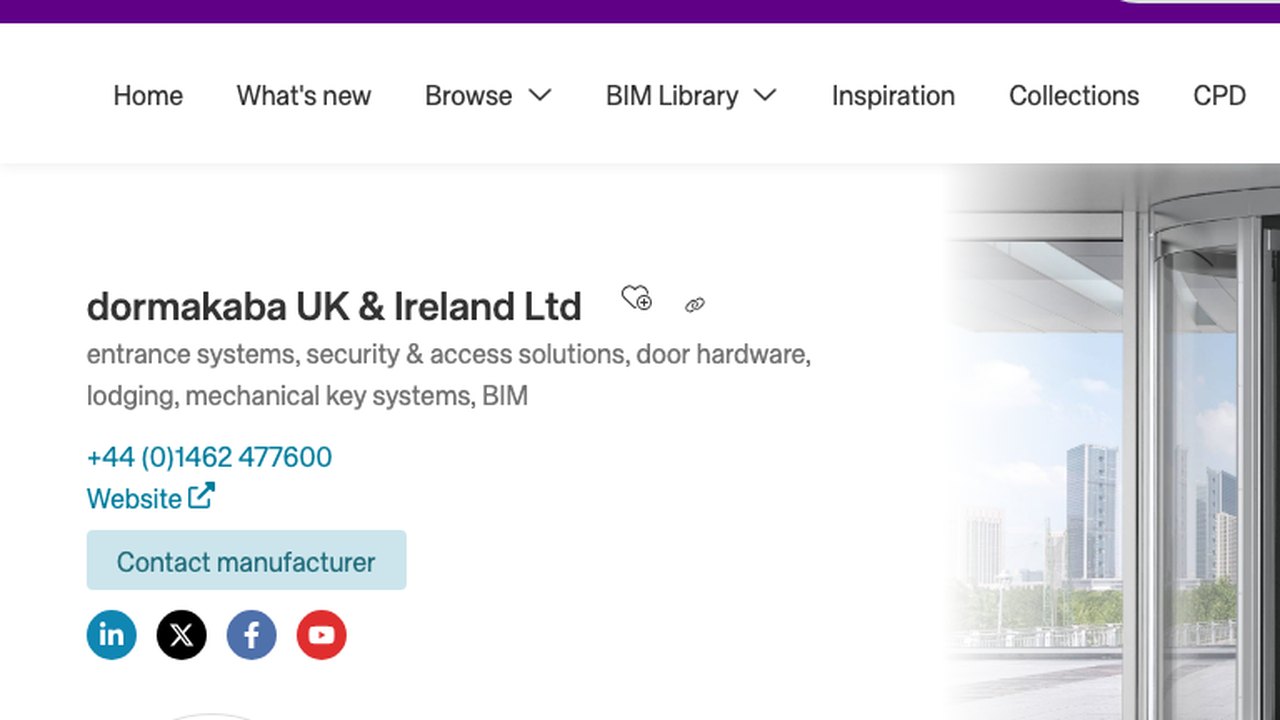The height and width of the screenshot is (720, 1280).
Task: Expand the Browse dropdown chevron
Action: (x=540, y=95)
